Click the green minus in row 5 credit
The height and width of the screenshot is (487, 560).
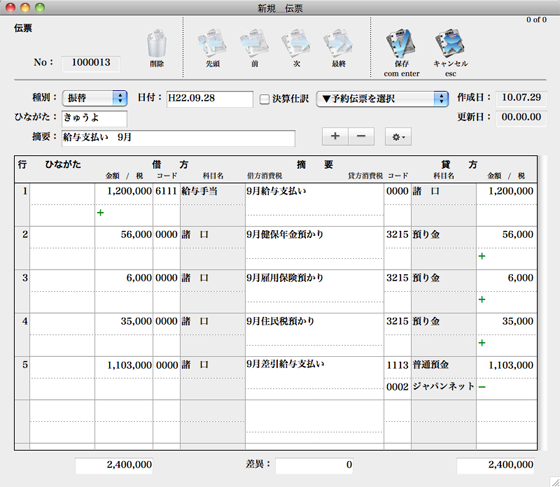[482, 387]
